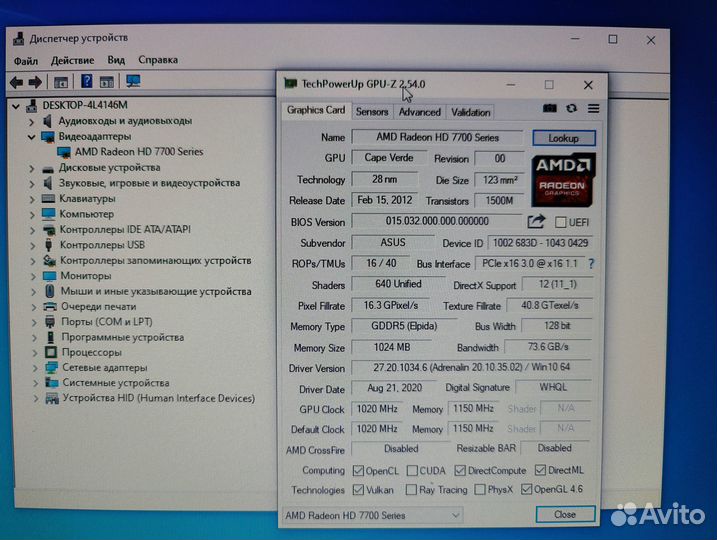The height and width of the screenshot is (540, 717).
Task: Open the Вид menu
Action: 116,60
